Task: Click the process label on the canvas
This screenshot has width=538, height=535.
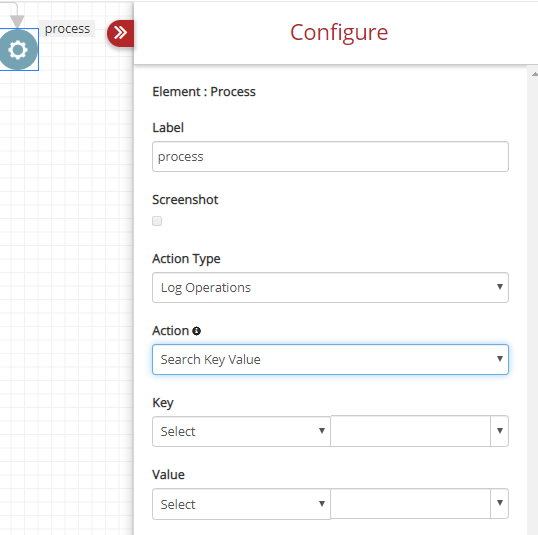Action: coord(67,29)
